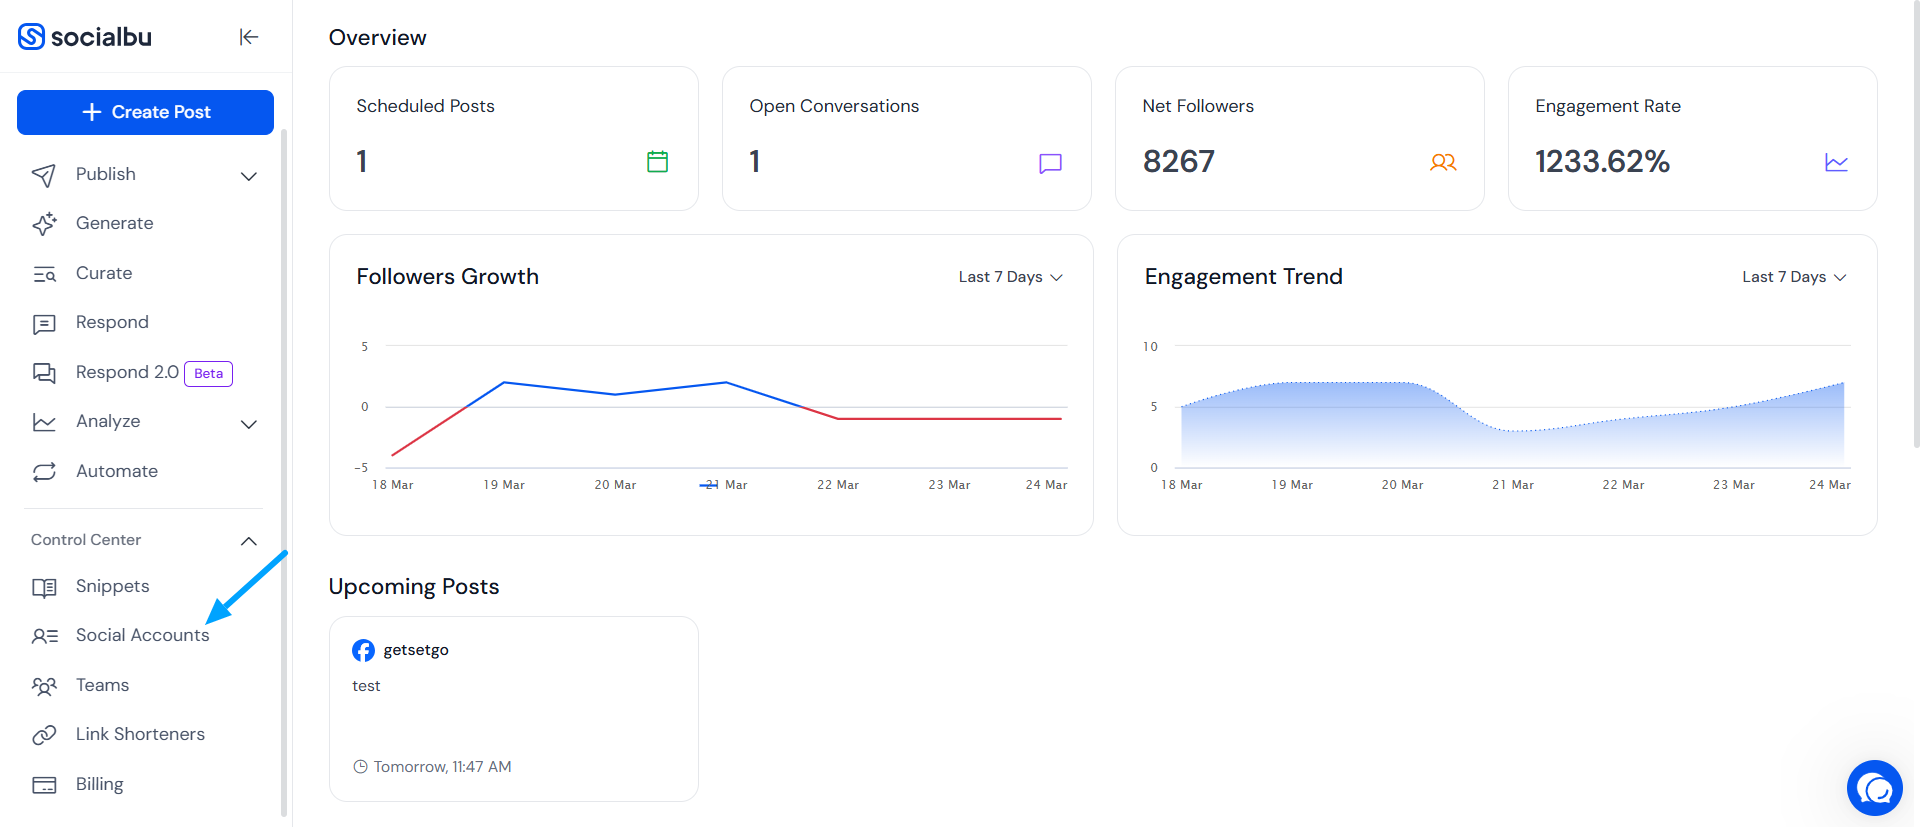Click the Facebook icon on getsetgo post
This screenshot has width=1920, height=827.
click(363, 650)
